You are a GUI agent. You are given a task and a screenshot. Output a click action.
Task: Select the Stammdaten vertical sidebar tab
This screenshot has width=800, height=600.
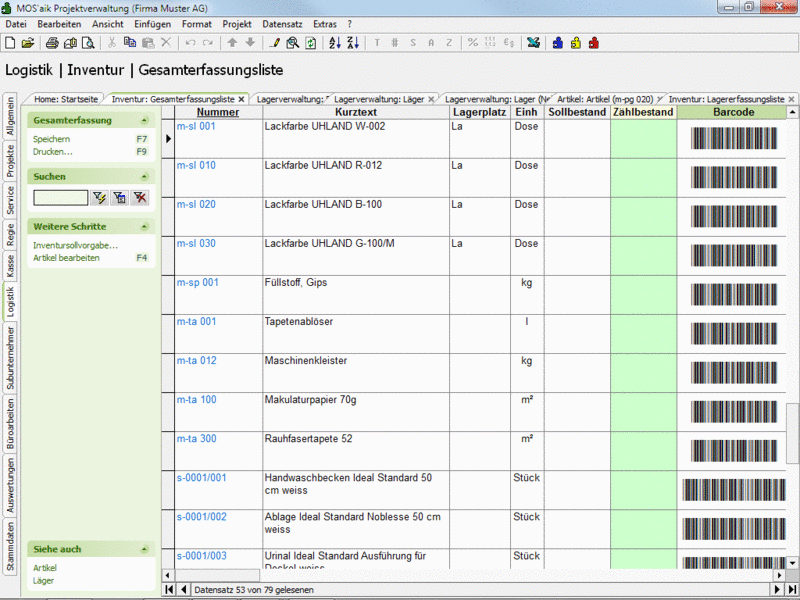click(10, 546)
